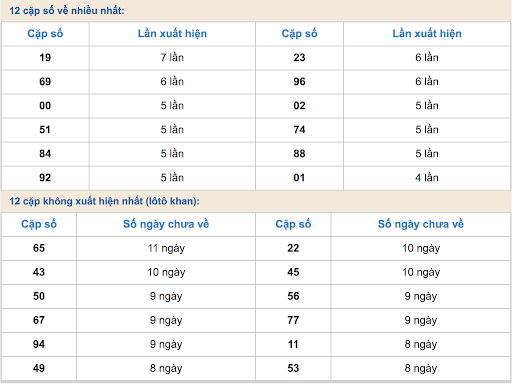Click pair number 23 cell
The height and width of the screenshot is (386, 512).
click(299, 58)
